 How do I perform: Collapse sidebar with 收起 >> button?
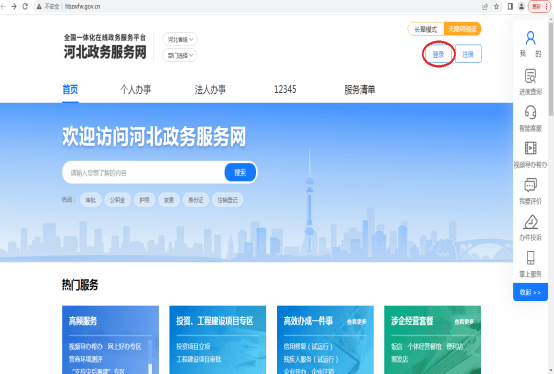pyautogui.click(x=530, y=292)
